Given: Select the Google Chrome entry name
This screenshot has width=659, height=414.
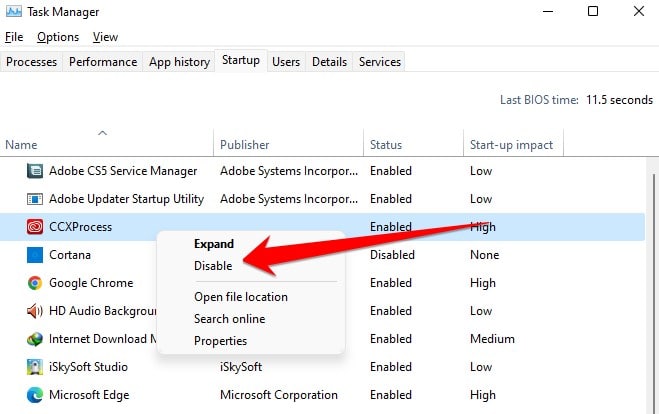Looking at the screenshot, I should pyautogui.click(x=91, y=283).
